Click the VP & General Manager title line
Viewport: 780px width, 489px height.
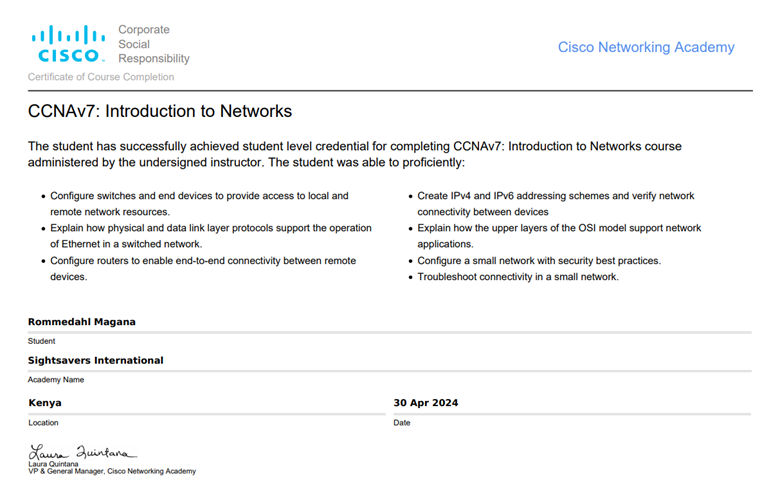click(112, 471)
